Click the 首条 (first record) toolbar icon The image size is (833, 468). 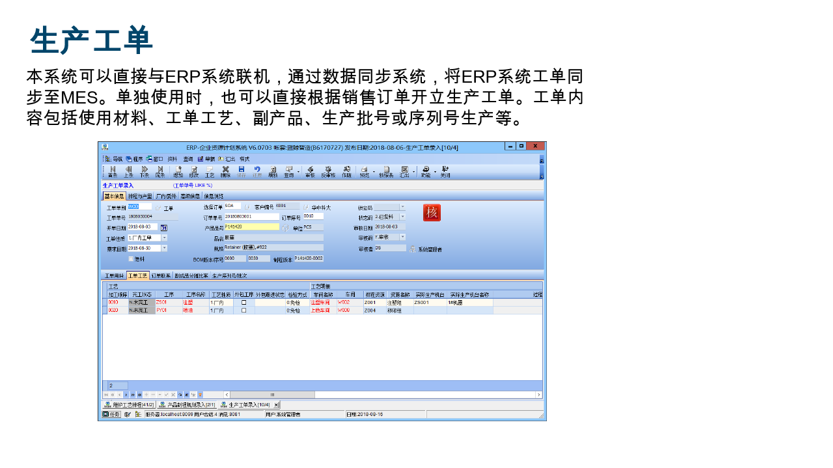pyautogui.click(x=110, y=171)
